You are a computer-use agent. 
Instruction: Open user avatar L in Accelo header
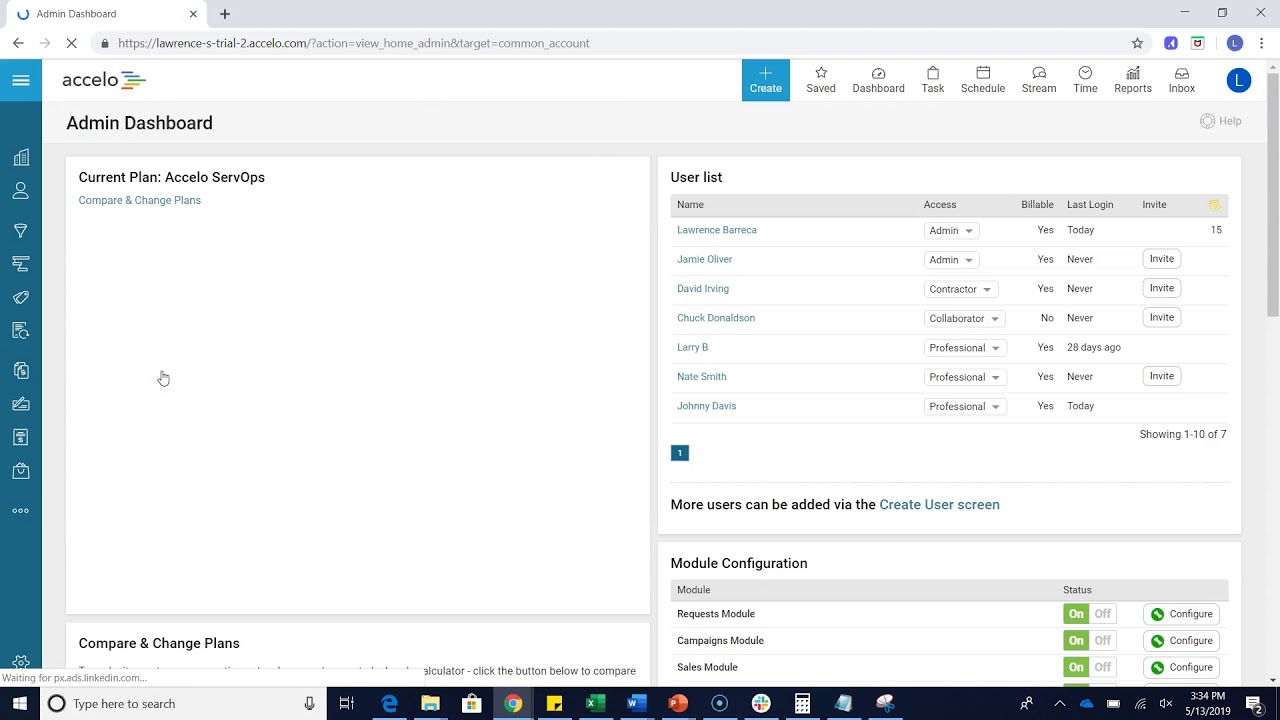pyautogui.click(x=1239, y=81)
